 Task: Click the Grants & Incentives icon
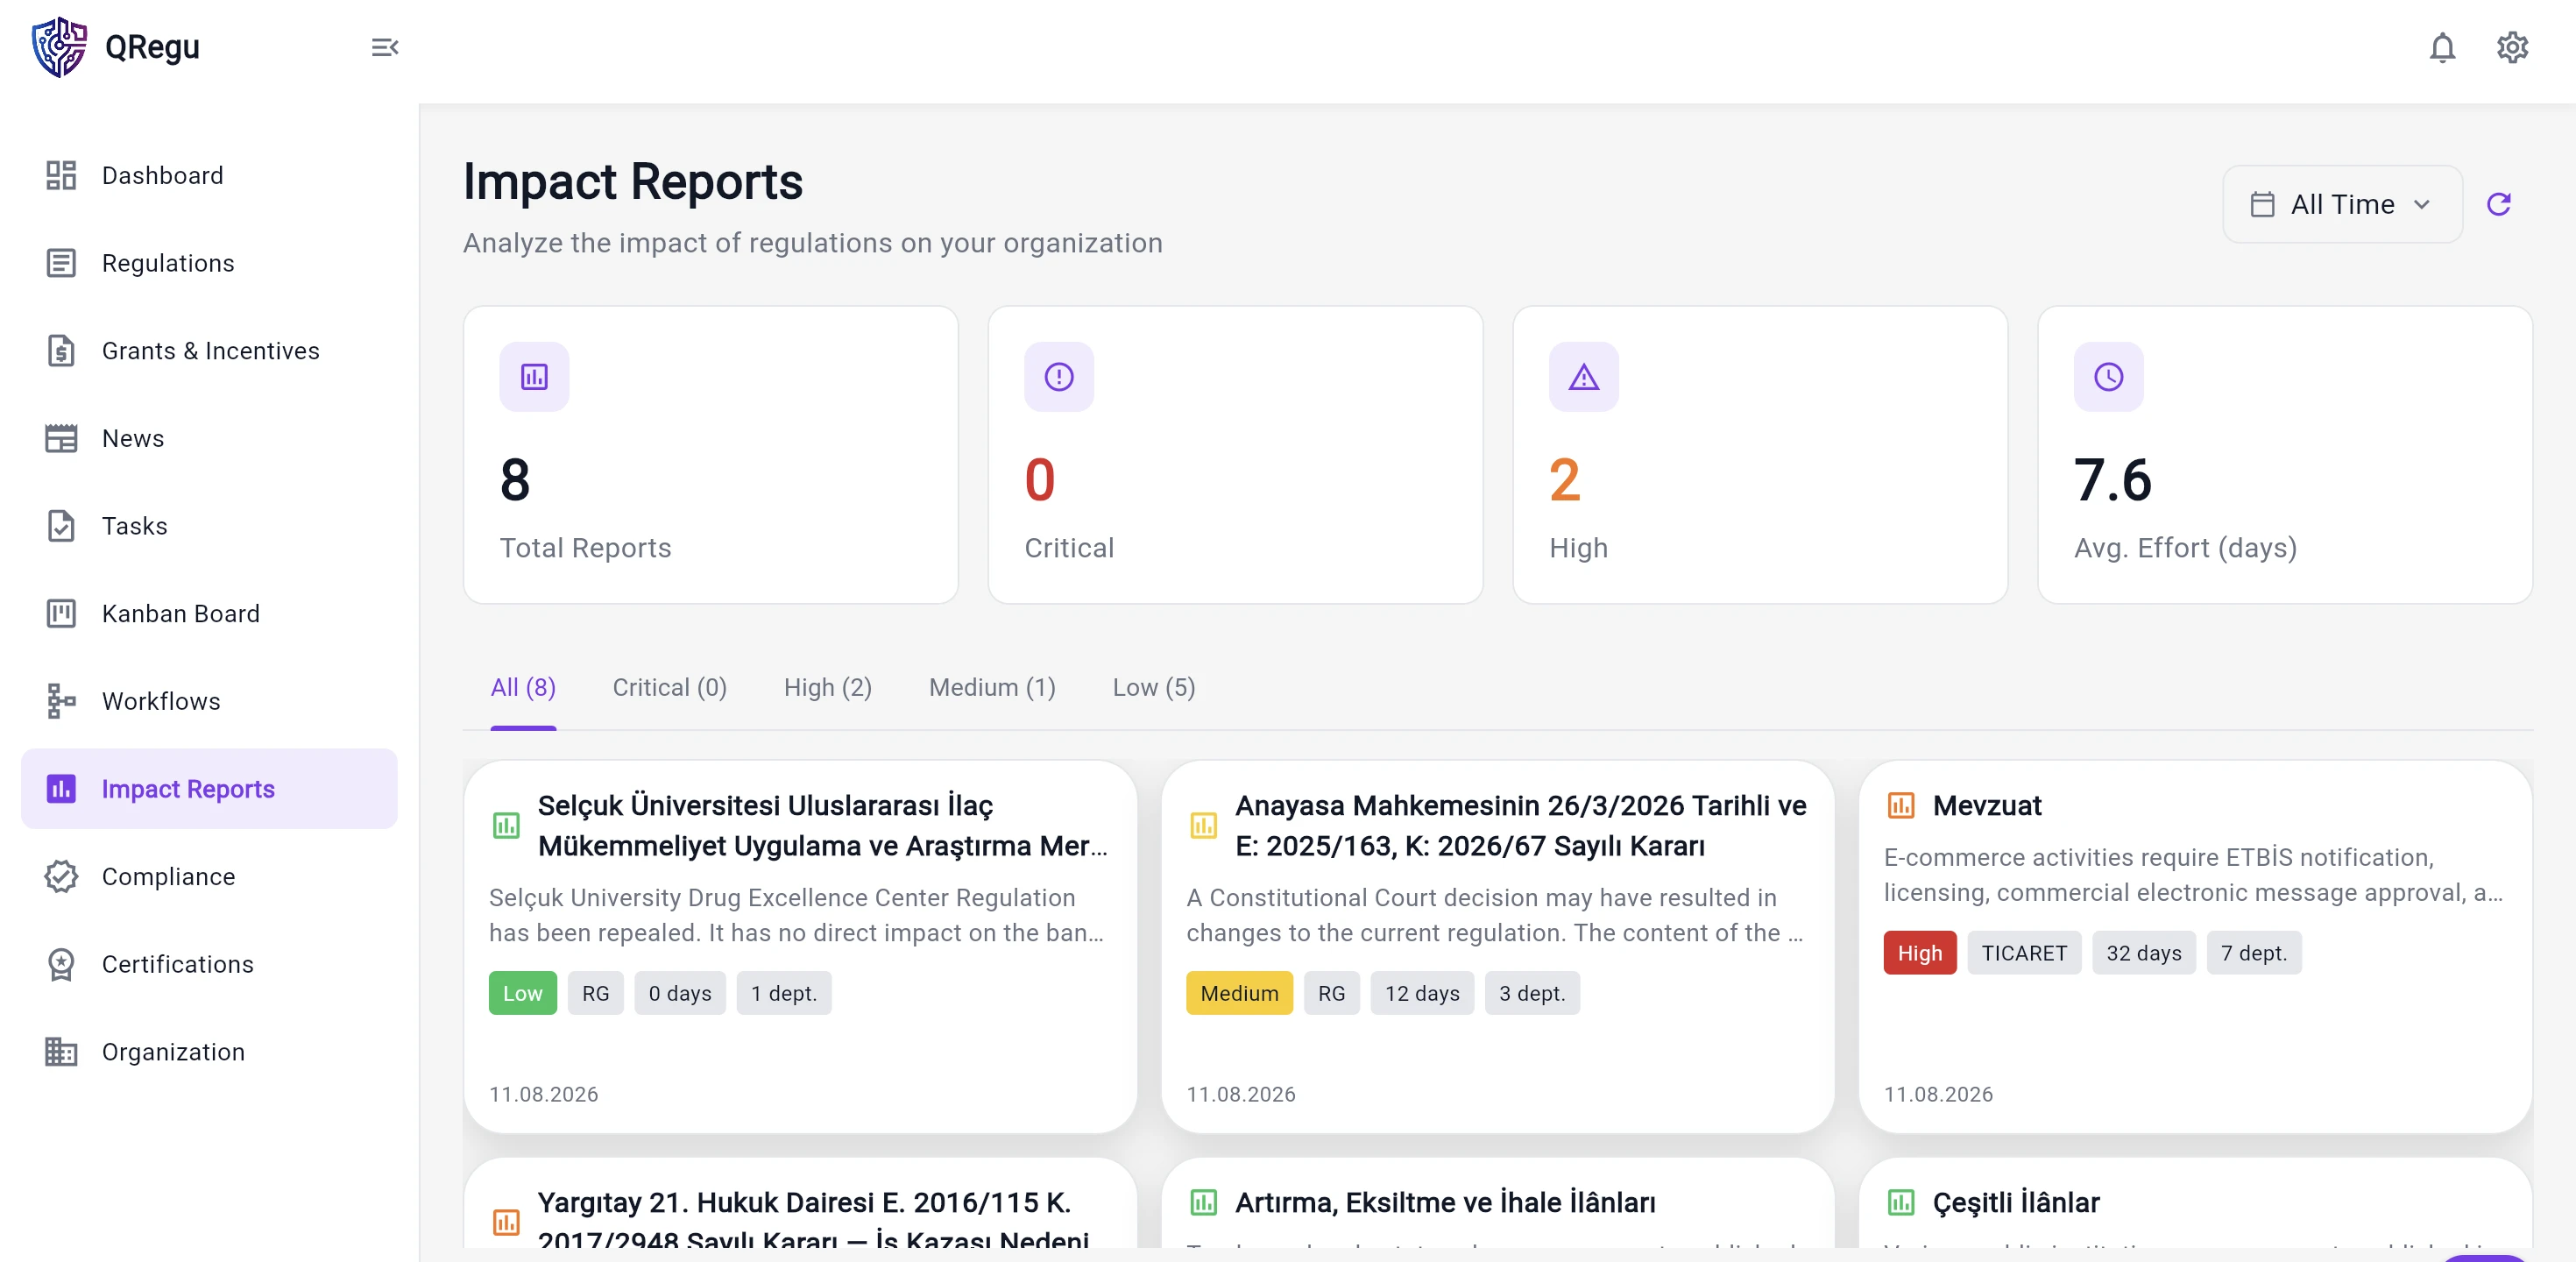pyautogui.click(x=61, y=351)
